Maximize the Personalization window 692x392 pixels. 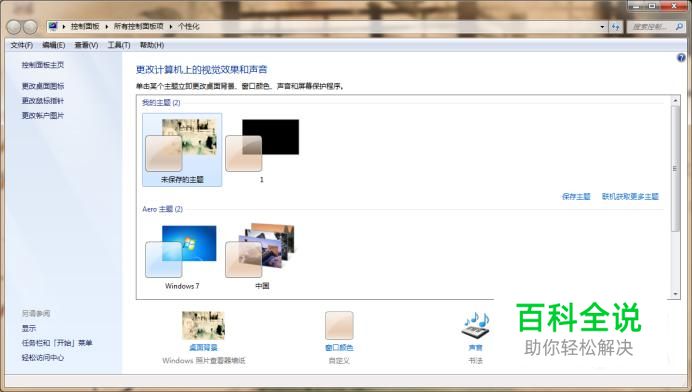[652, 6]
